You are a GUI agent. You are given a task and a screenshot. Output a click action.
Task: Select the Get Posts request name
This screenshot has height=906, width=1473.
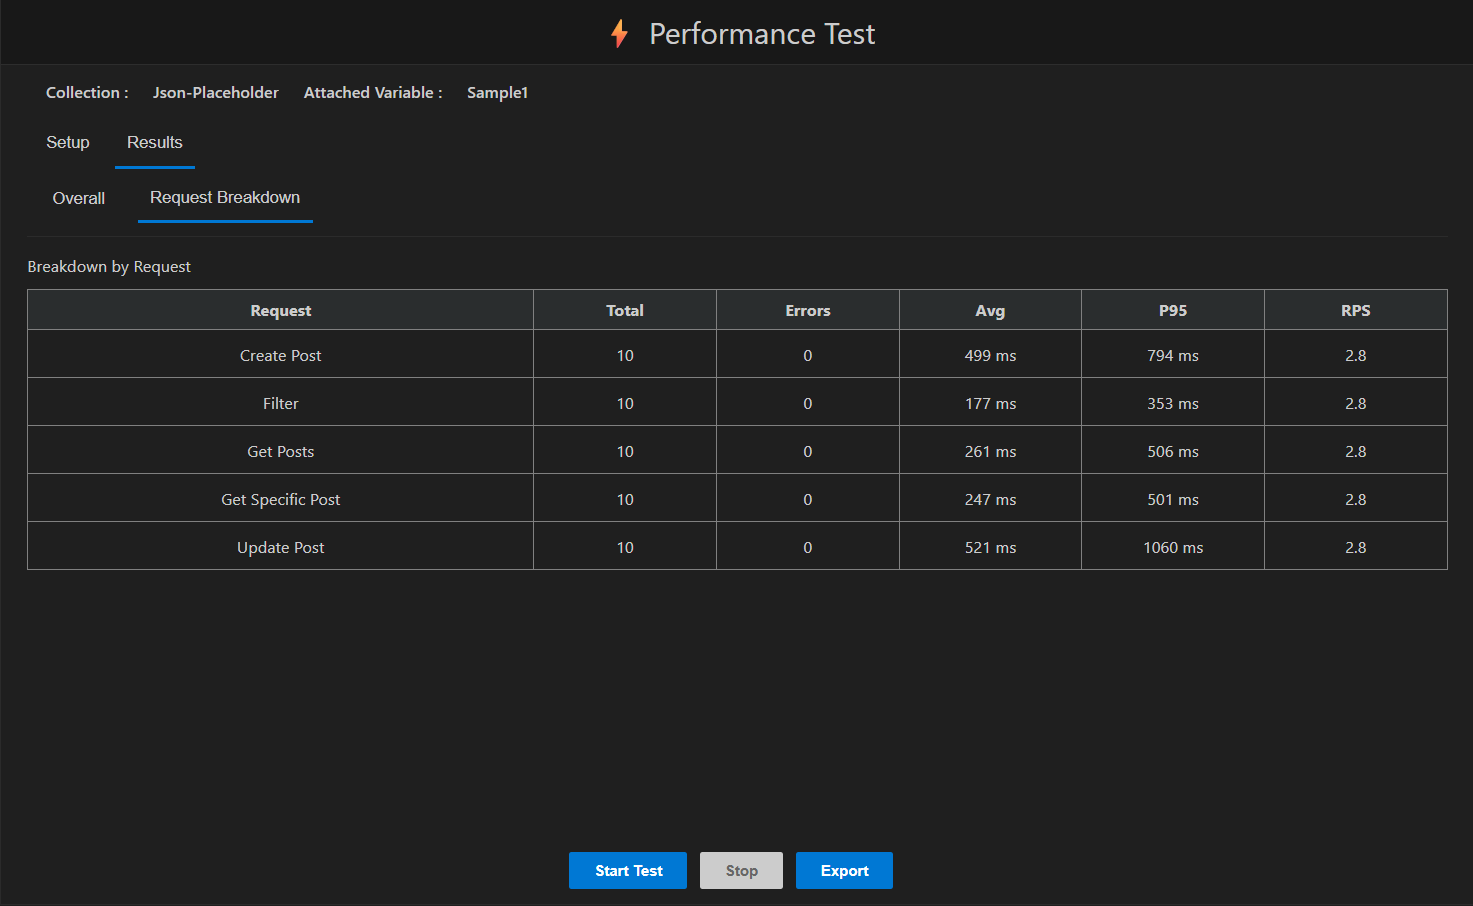[x=281, y=451]
